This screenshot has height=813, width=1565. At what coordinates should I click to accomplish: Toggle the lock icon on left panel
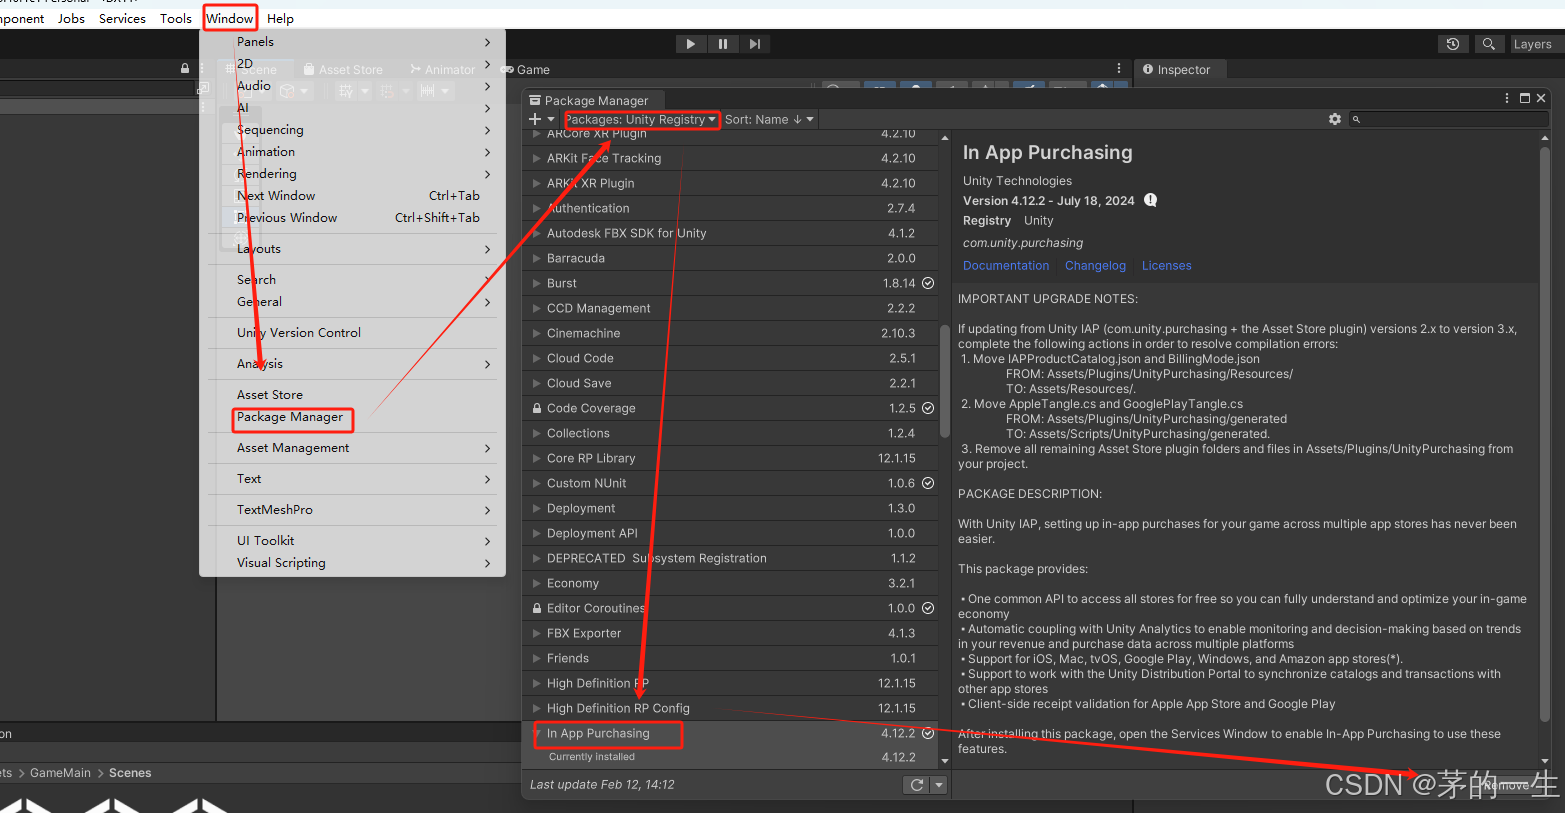point(185,69)
